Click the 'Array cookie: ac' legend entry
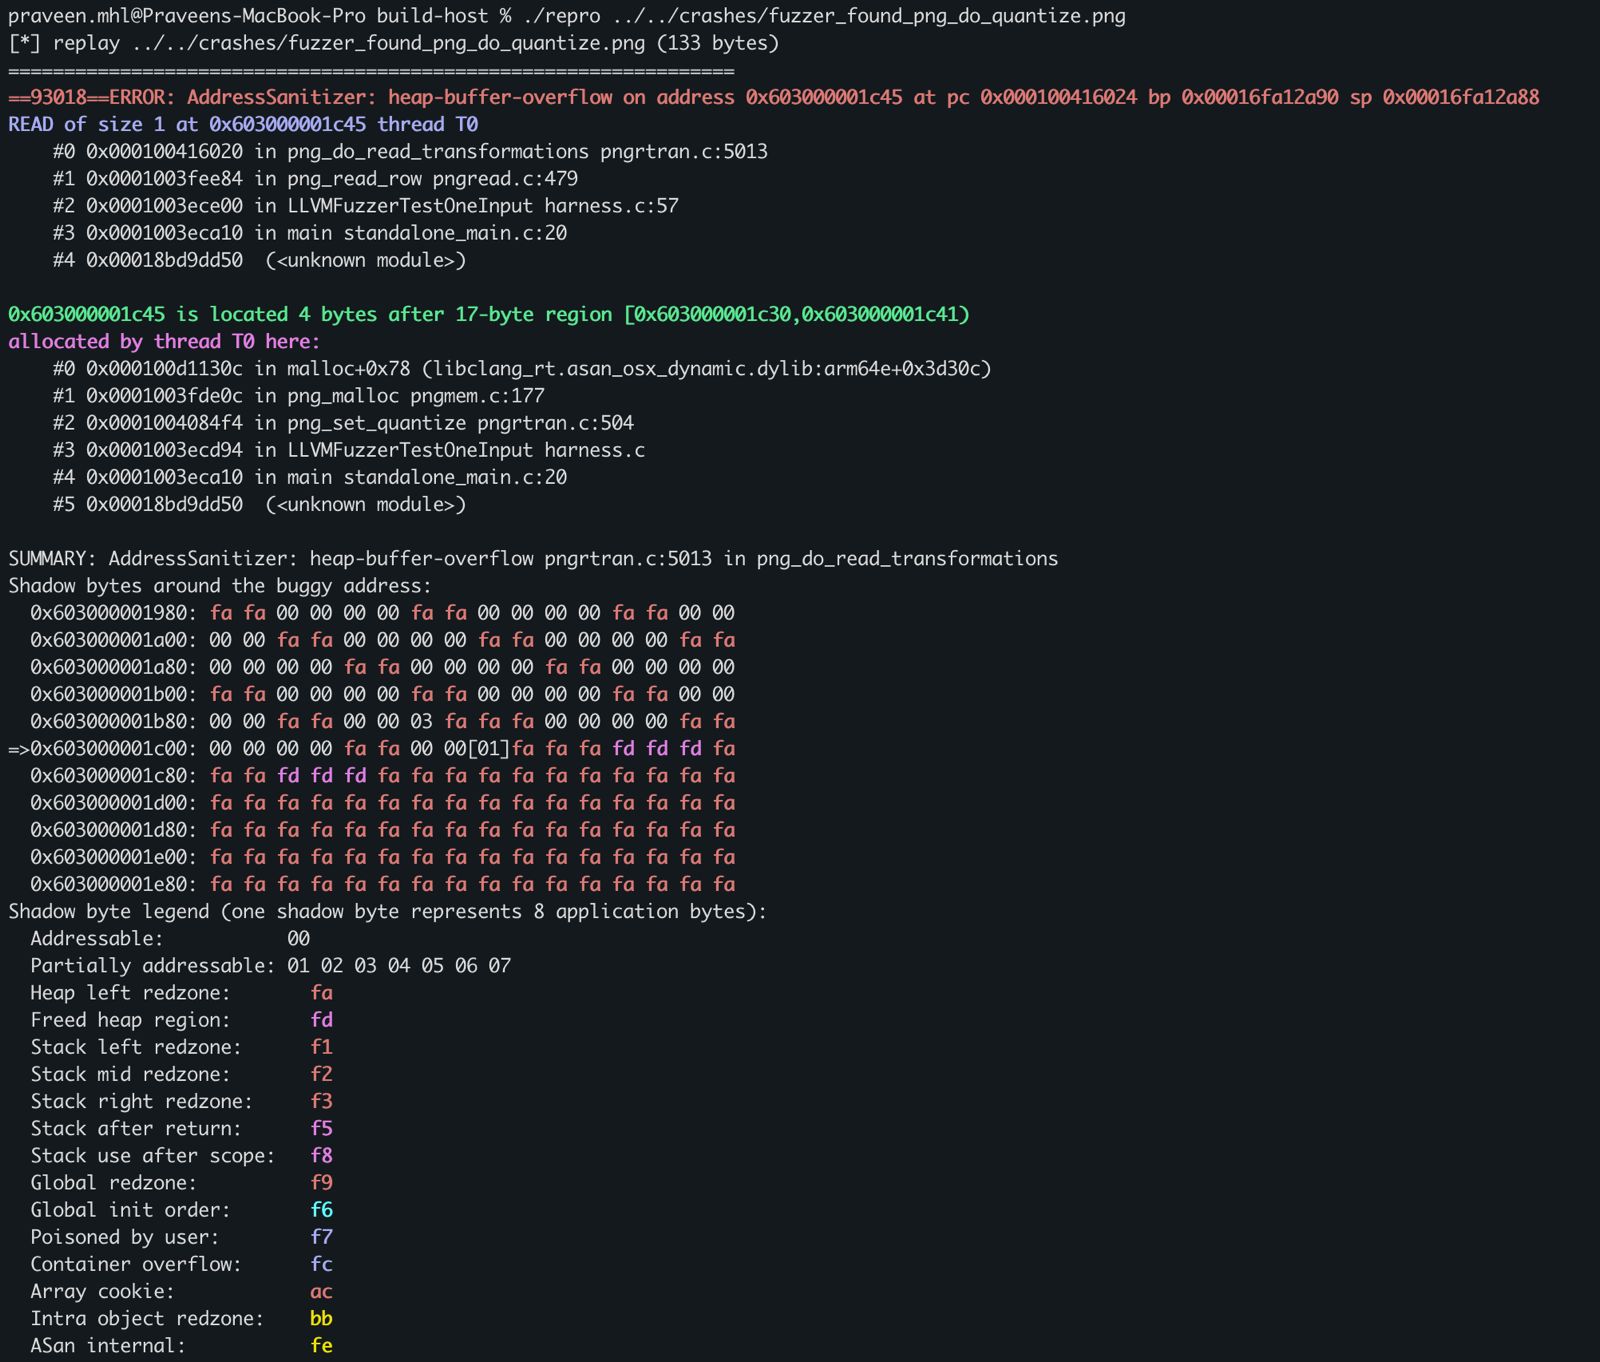This screenshot has width=1600, height=1362. [x=181, y=1291]
